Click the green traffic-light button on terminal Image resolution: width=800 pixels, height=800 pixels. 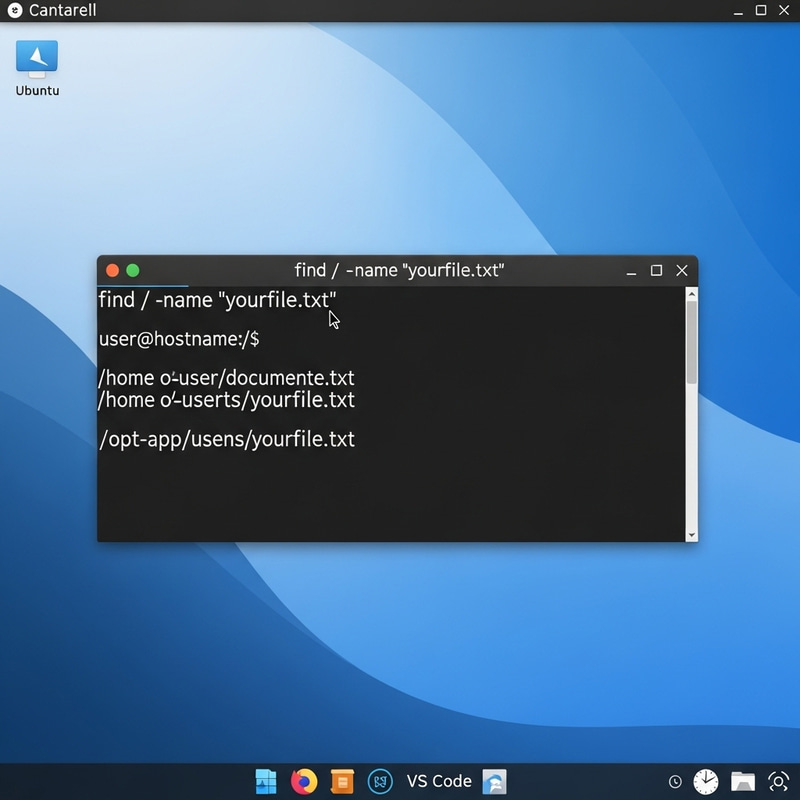(x=133, y=270)
